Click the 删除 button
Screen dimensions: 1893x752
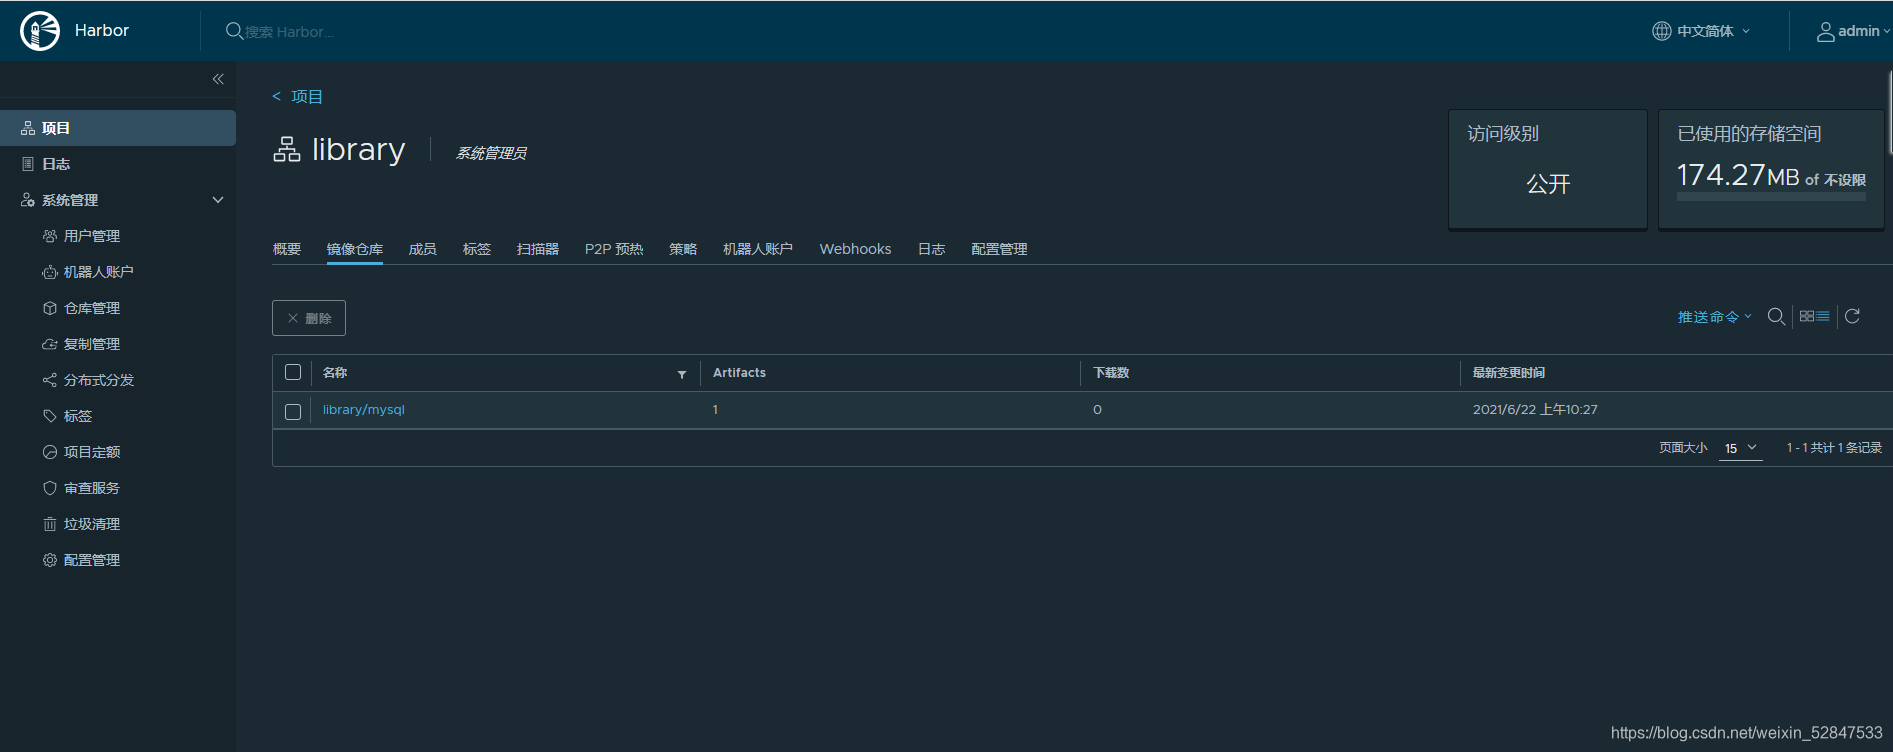tap(309, 318)
